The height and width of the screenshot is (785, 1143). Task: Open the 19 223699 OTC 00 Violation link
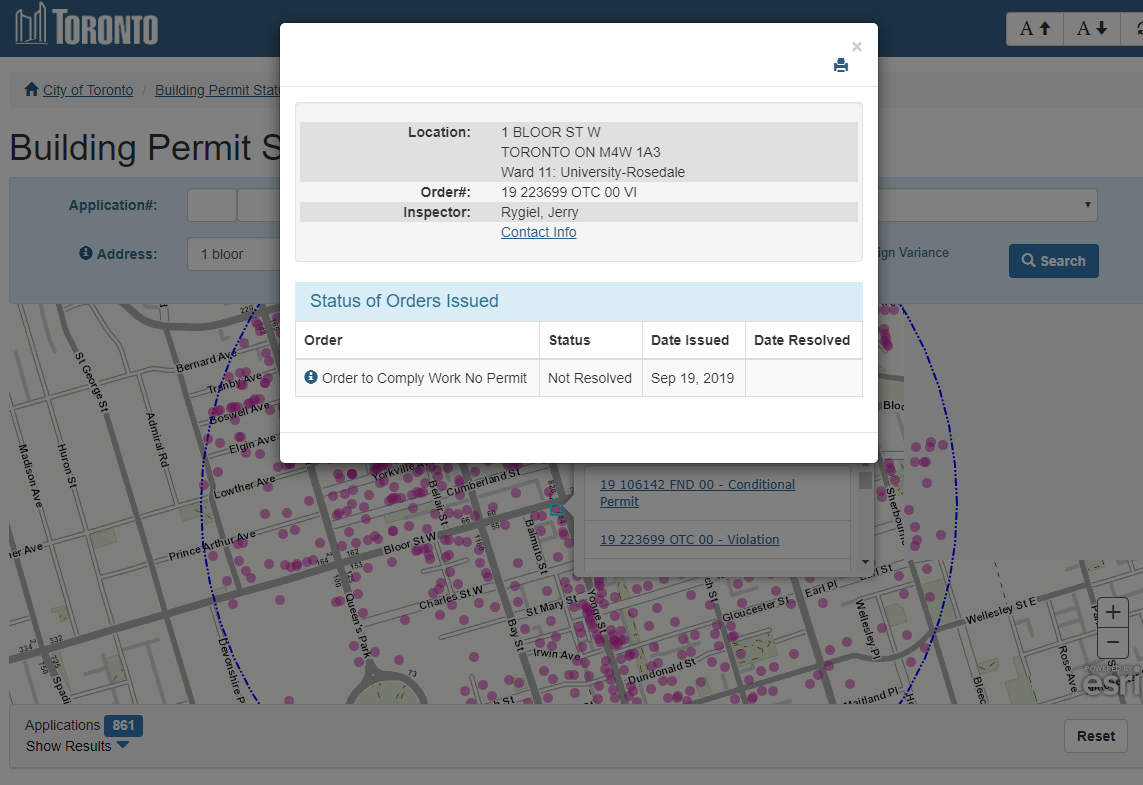pyautogui.click(x=689, y=539)
